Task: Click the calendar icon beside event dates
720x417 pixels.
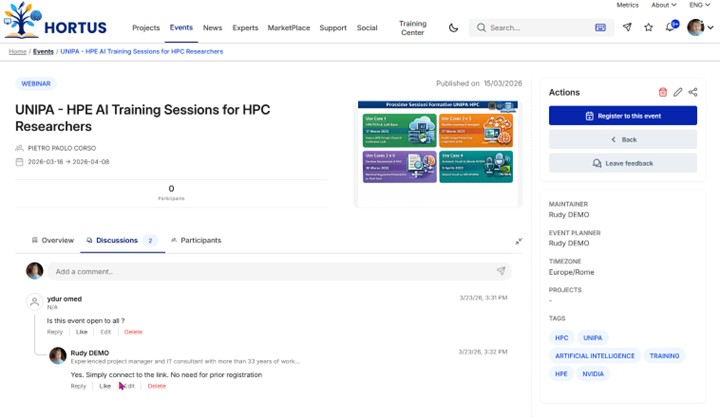Action: click(19, 162)
